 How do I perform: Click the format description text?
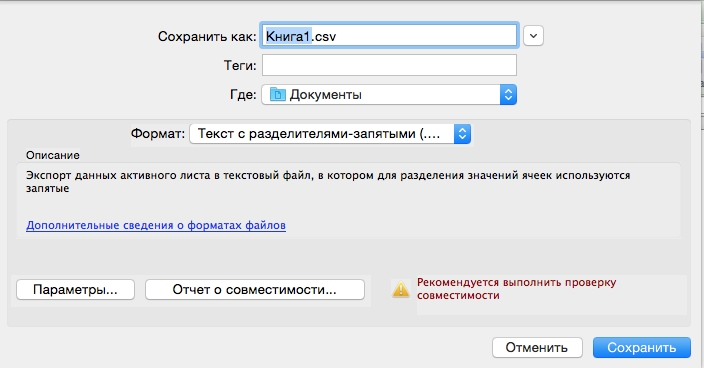pyautogui.click(x=328, y=182)
